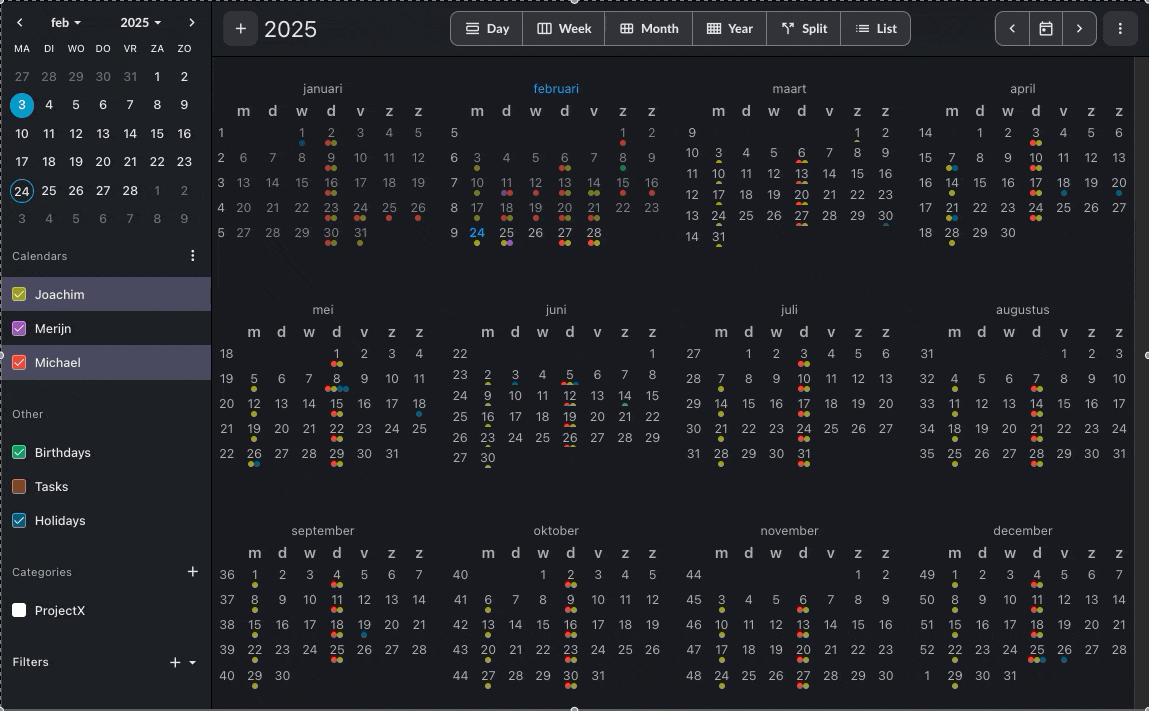Image resolution: width=1149 pixels, height=711 pixels.
Task: Toggle the Joachim calendar checkbox
Action: [19, 295]
